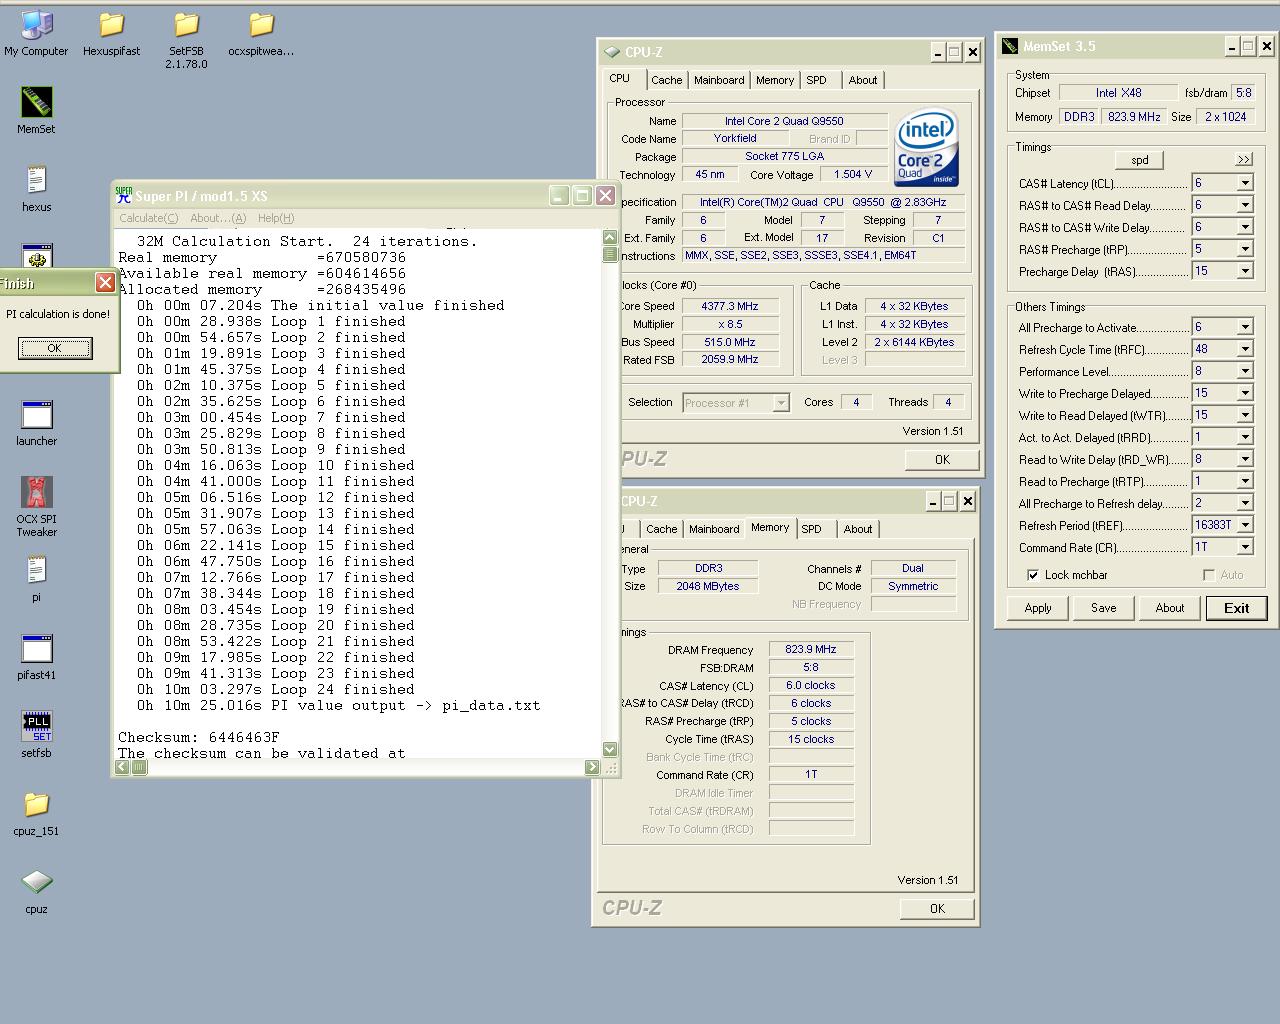Click the Core Voltage 1.504 V value

click(x=853, y=174)
